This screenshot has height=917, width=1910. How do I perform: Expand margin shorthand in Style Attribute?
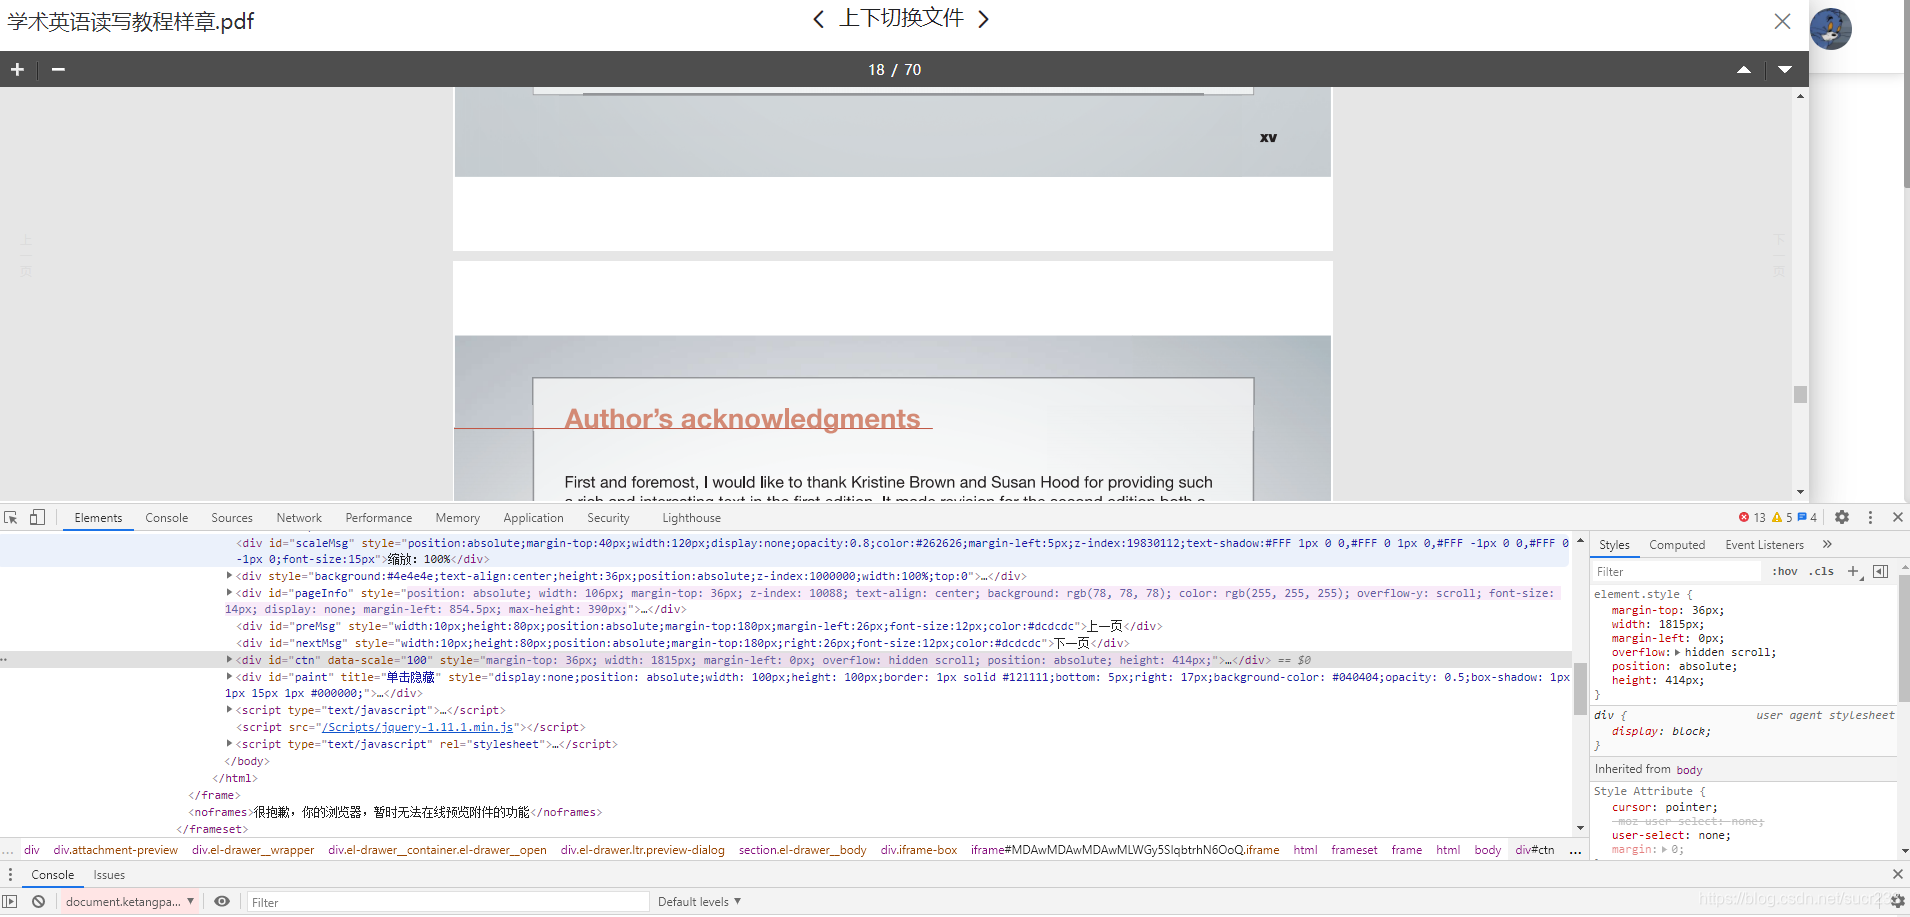click(1664, 849)
